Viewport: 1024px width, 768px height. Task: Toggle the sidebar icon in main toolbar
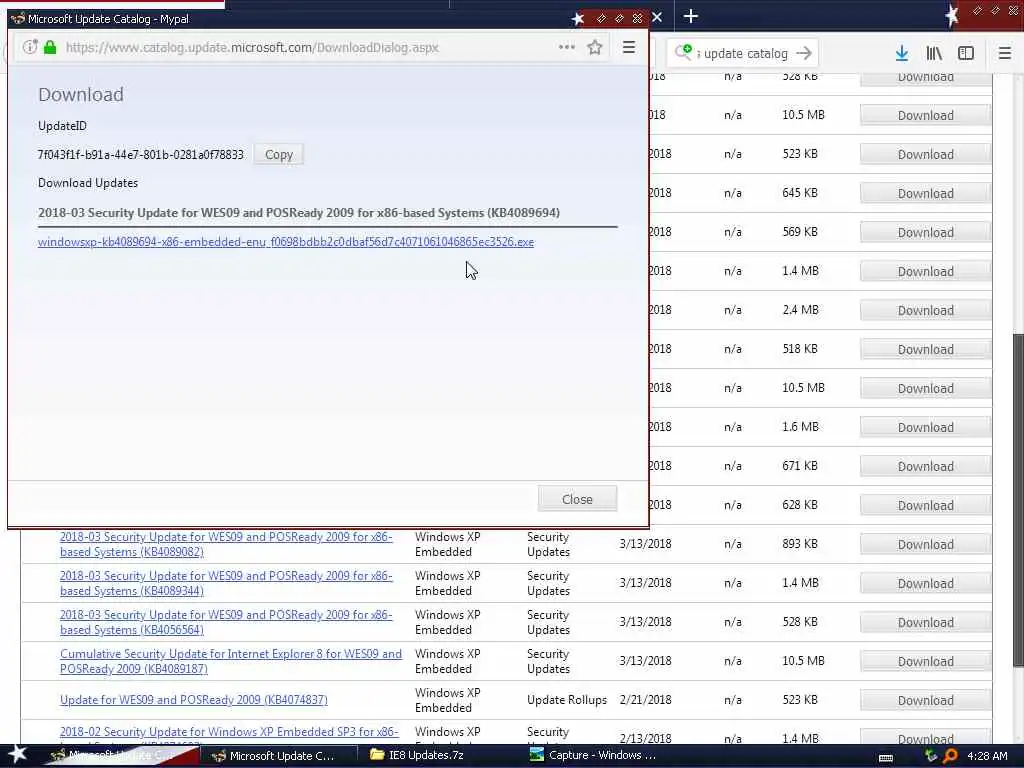click(x=966, y=54)
